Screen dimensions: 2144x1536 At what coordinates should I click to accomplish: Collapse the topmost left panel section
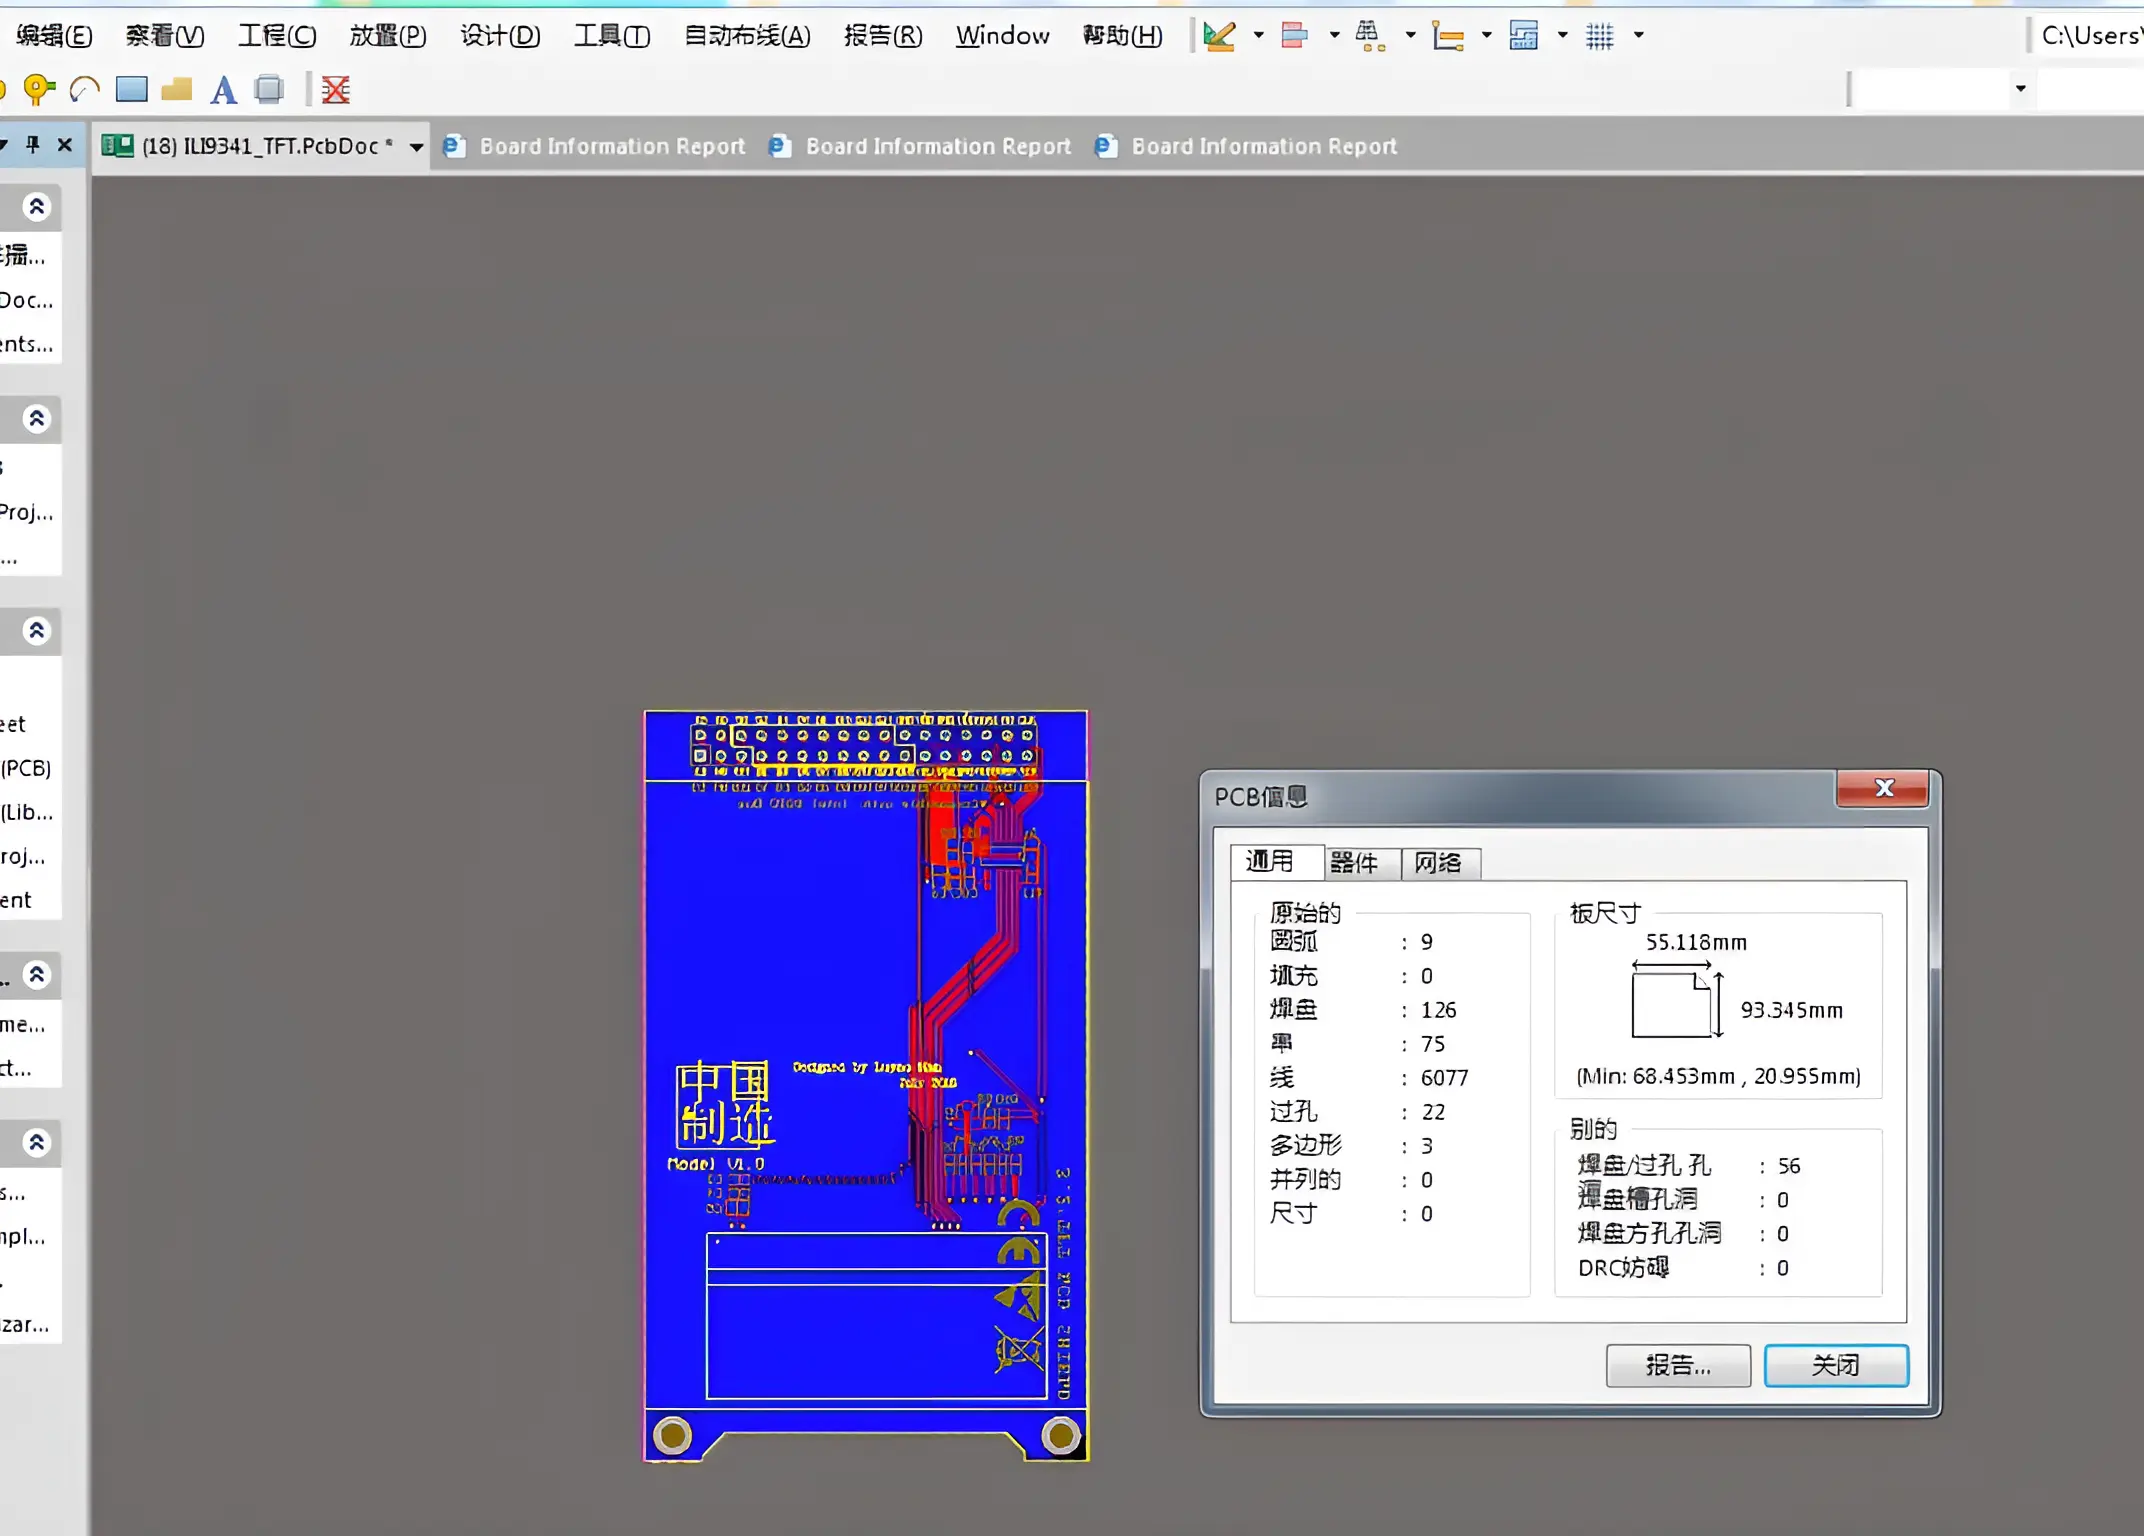37,207
